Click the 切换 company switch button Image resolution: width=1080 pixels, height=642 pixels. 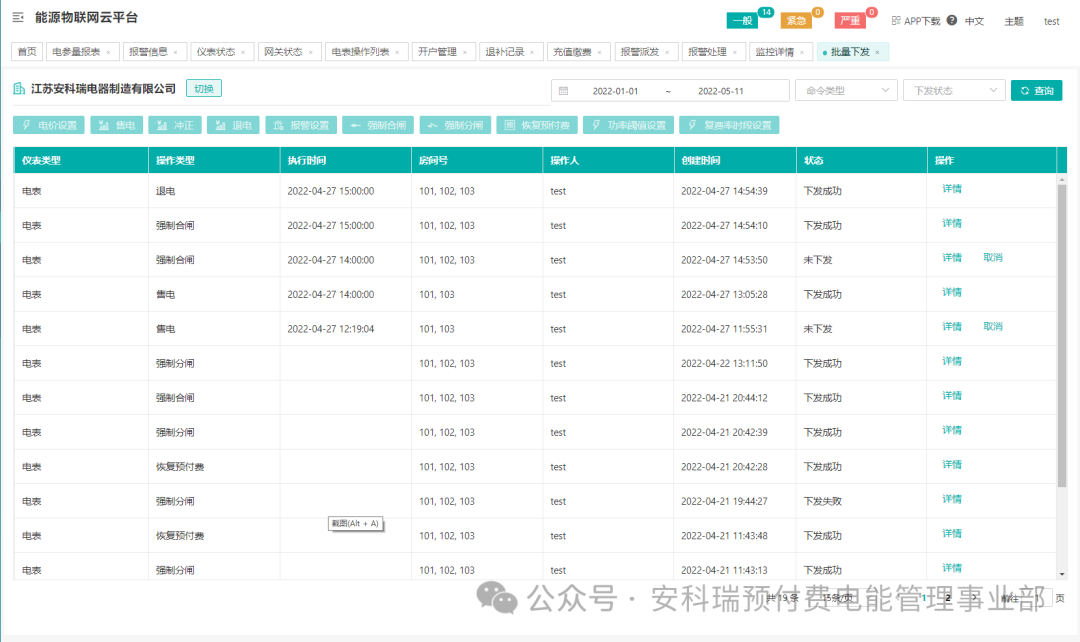[x=204, y=89]
